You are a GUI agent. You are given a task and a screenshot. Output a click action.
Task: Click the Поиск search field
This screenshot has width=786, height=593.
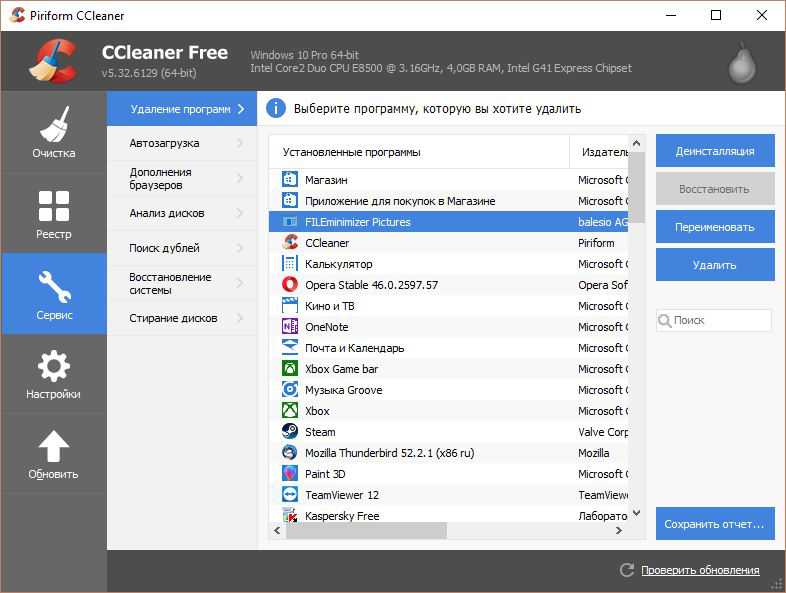pyautogui.click(x=720, y=320)
